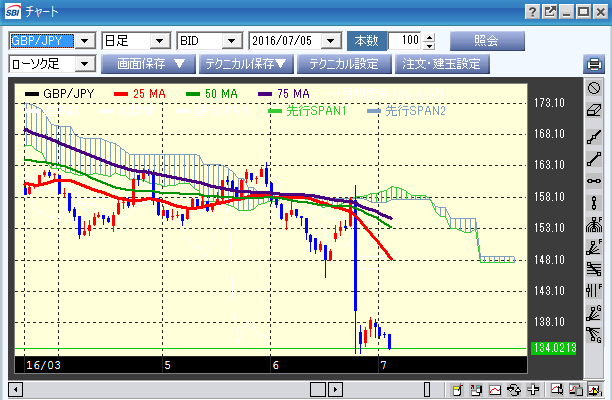
Task: Click the month 6 date axis label
Action: 276,366
